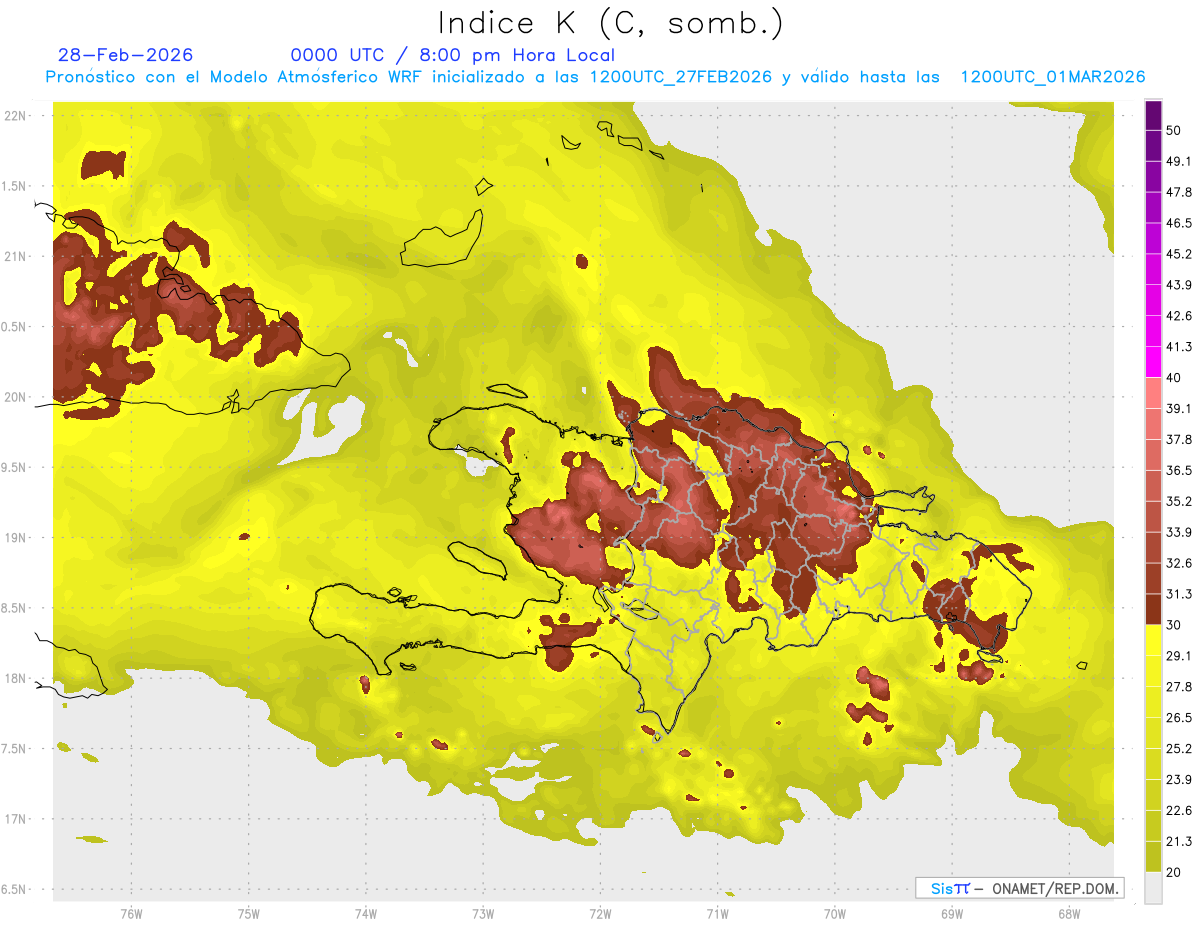Select the olive 20 colorbar segment
The width and height of the screenshot is (1200, 927).
click(1153, 856)
